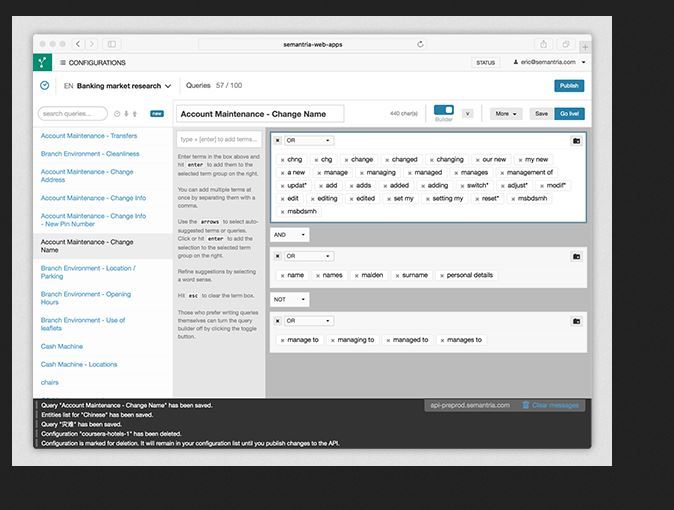
Task: Remove the 'manage to' term tag
Action: point(282,341)
